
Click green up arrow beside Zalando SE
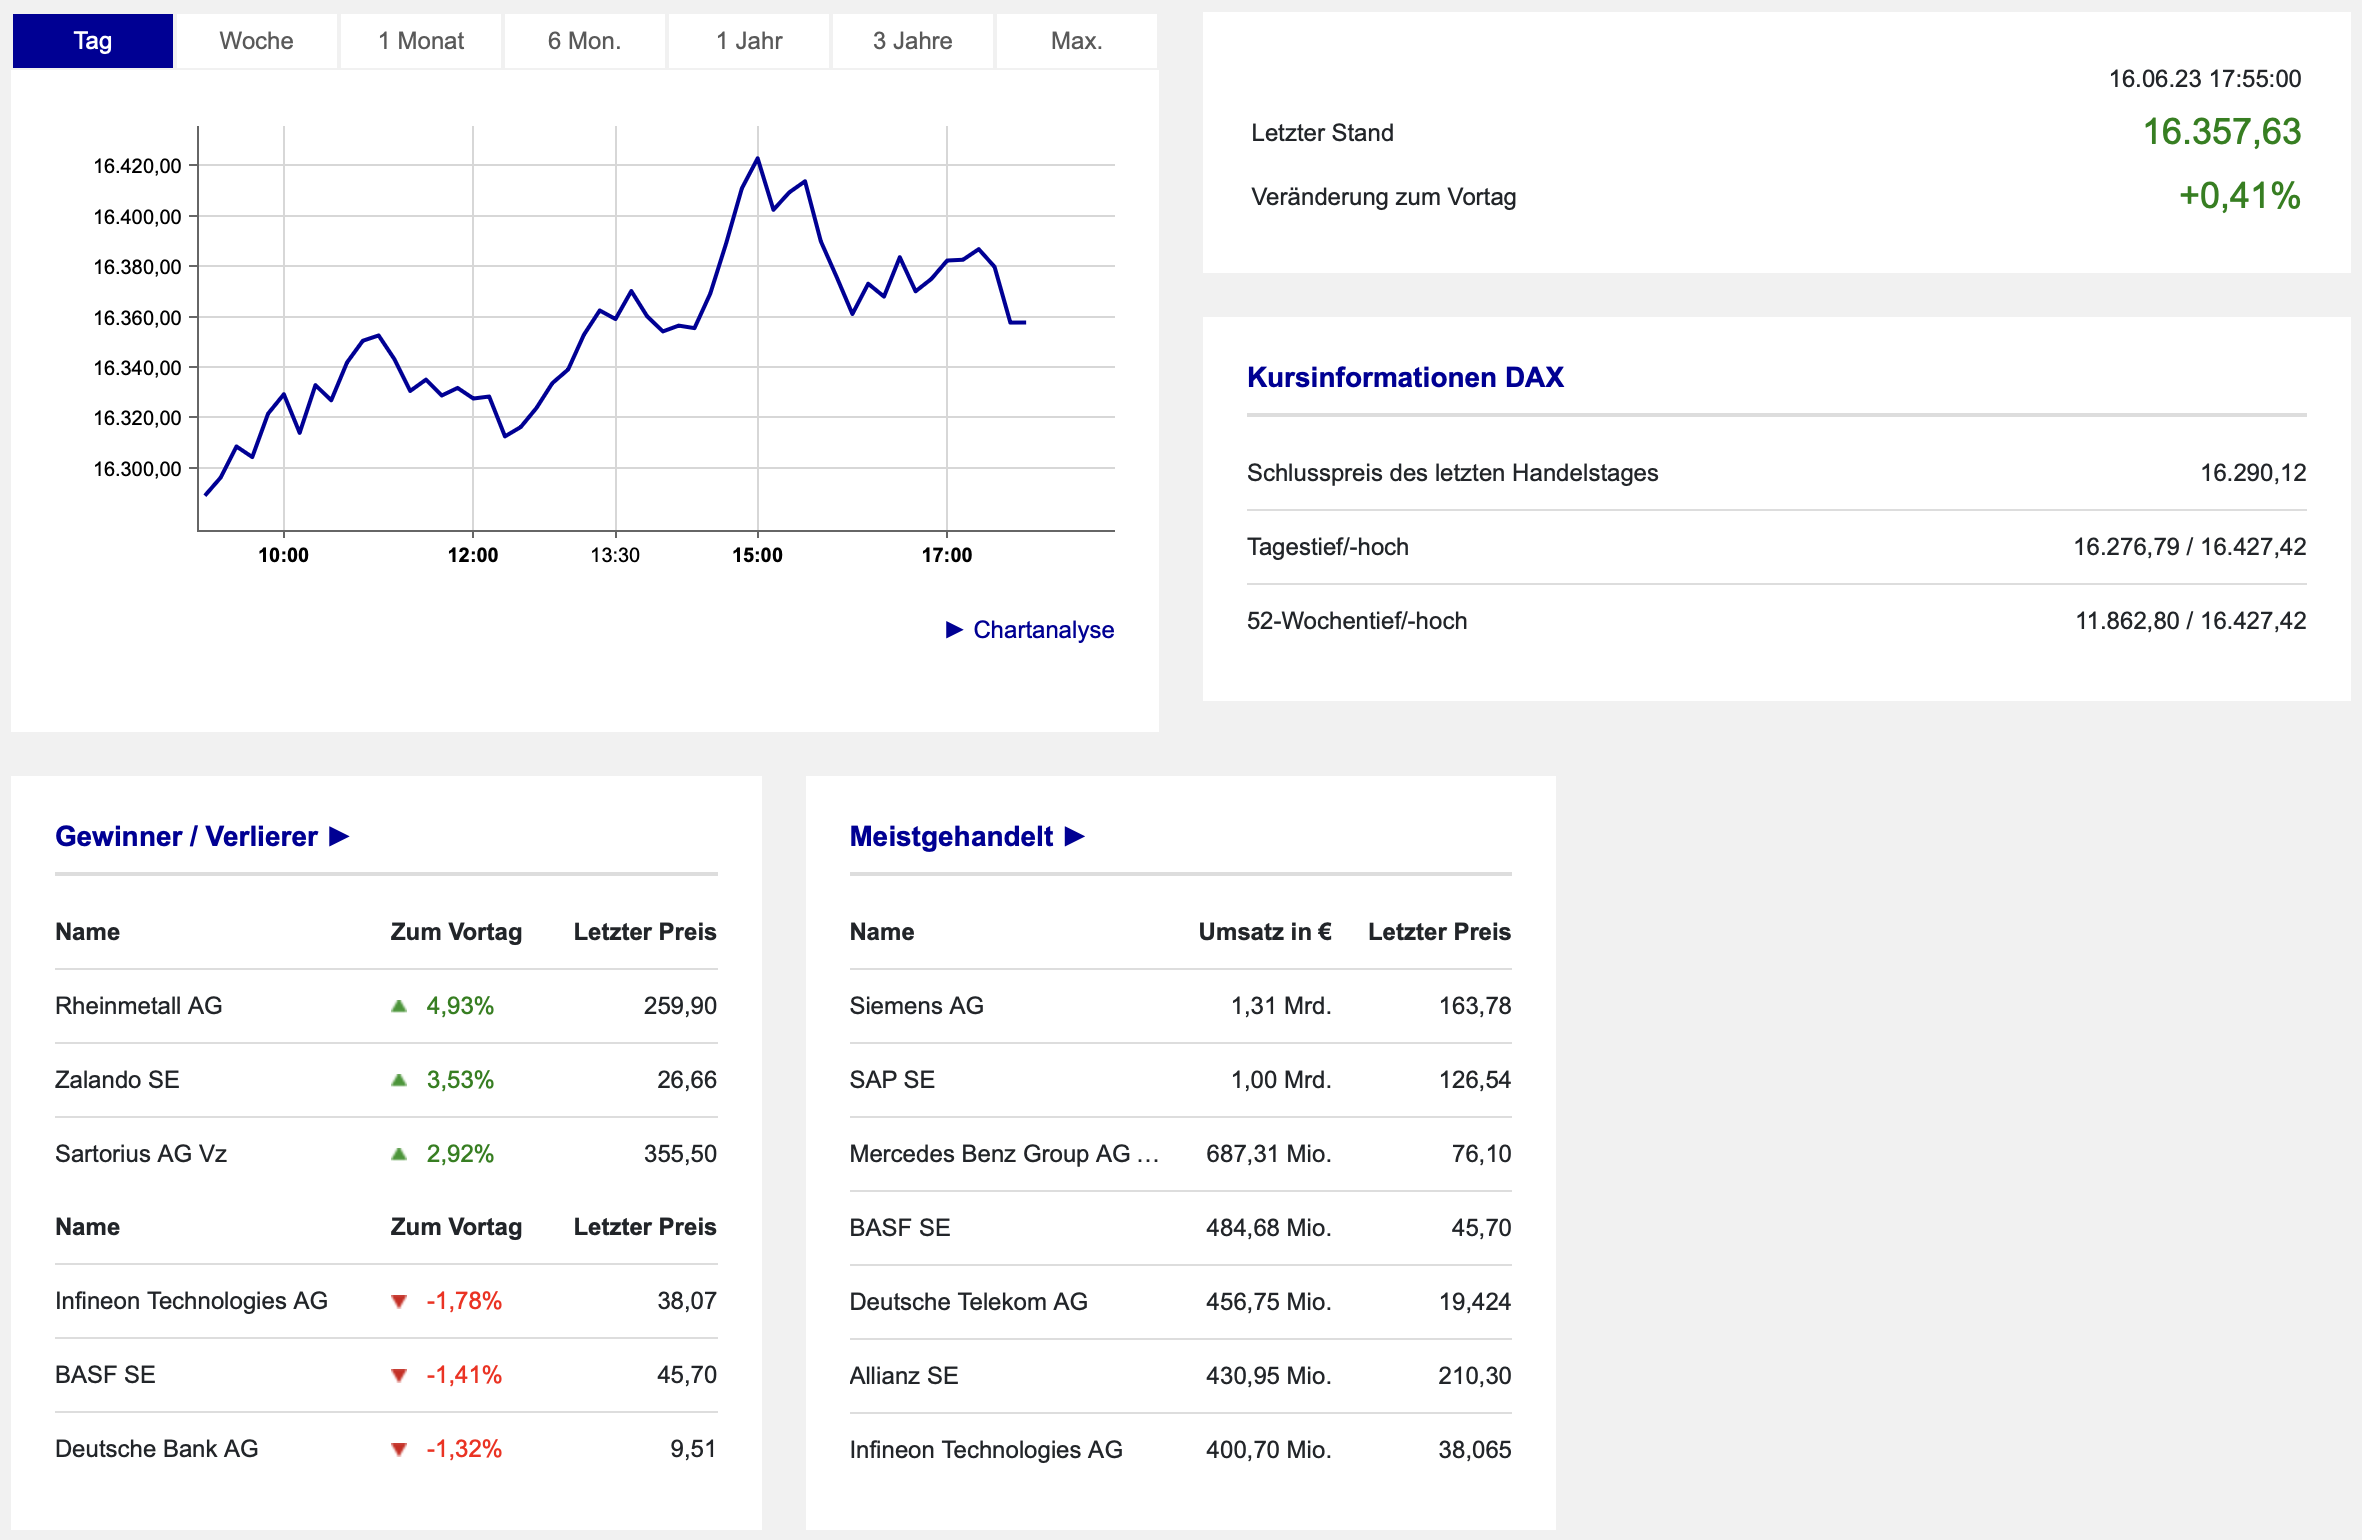(399, 1080)
